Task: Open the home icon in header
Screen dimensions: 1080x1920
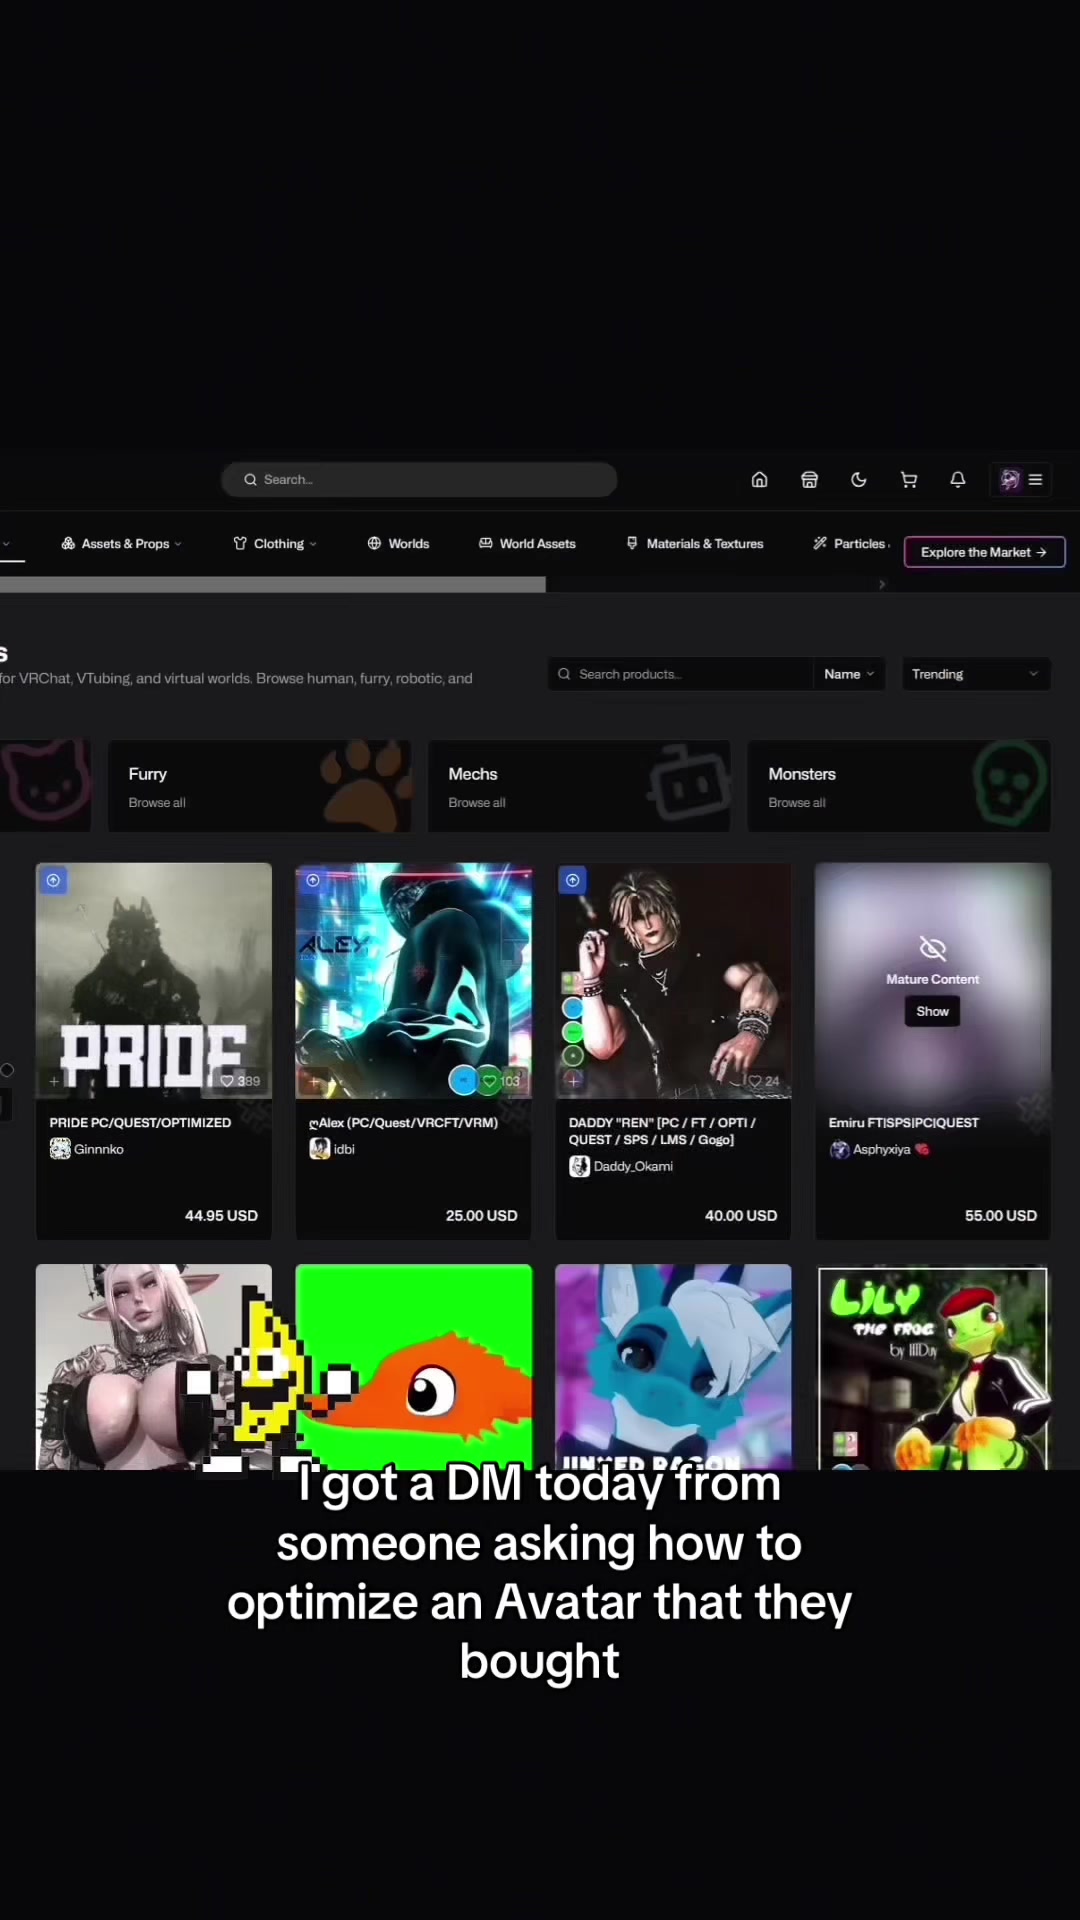Action: click(x=759, y=480)
